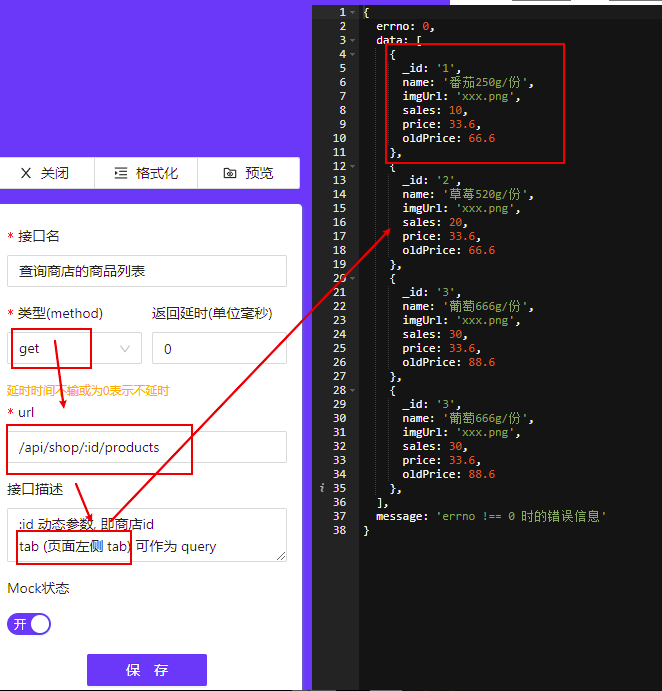
Task: Click the 预览 preview button
Action: 249,173
